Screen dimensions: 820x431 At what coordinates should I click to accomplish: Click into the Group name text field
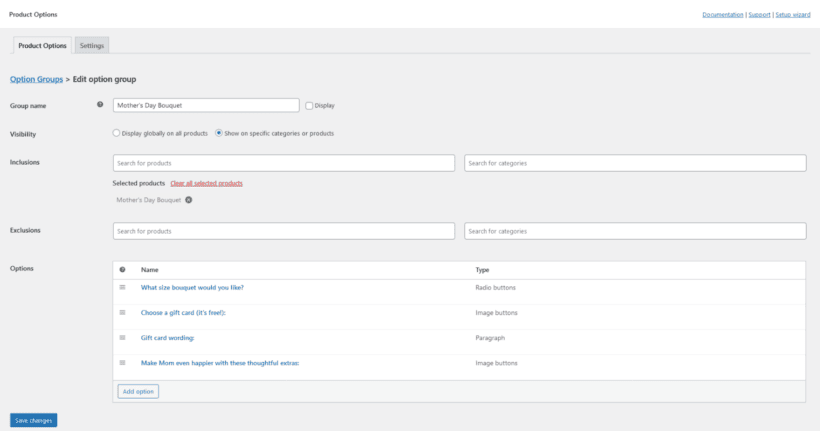click(x=206, y=105)
